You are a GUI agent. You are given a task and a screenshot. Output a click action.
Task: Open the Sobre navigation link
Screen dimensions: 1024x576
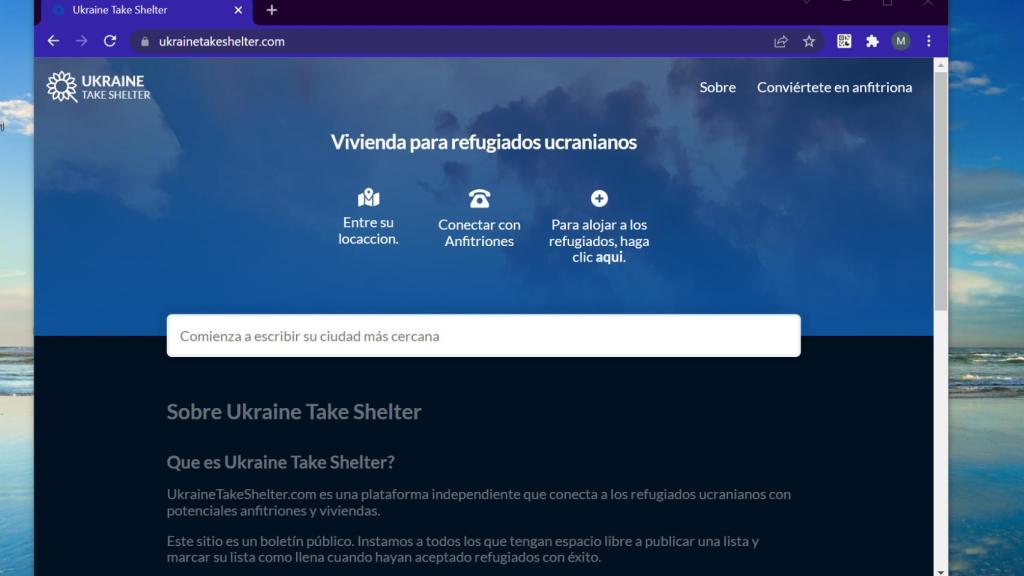click(717, 87)
